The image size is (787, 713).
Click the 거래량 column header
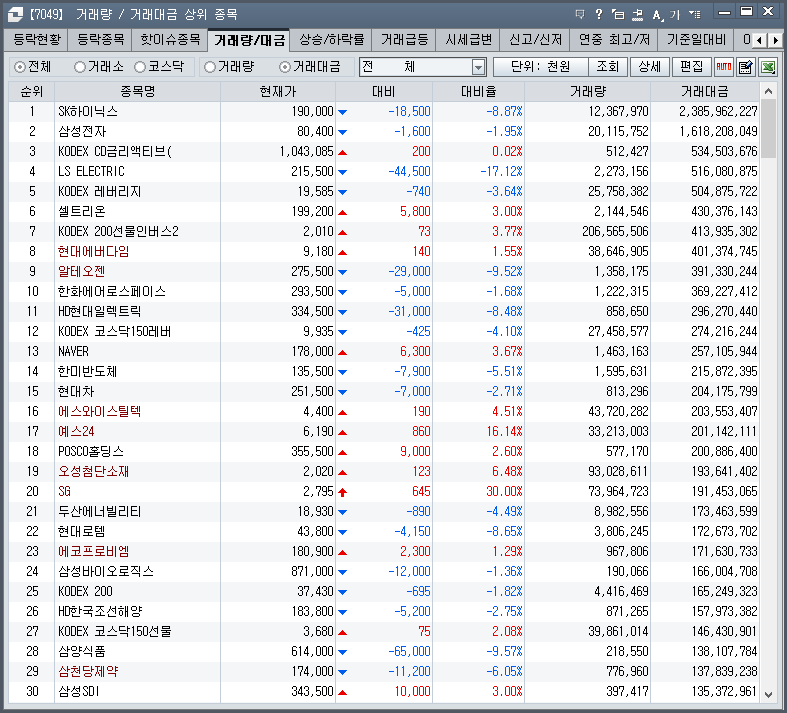(588, 92)
